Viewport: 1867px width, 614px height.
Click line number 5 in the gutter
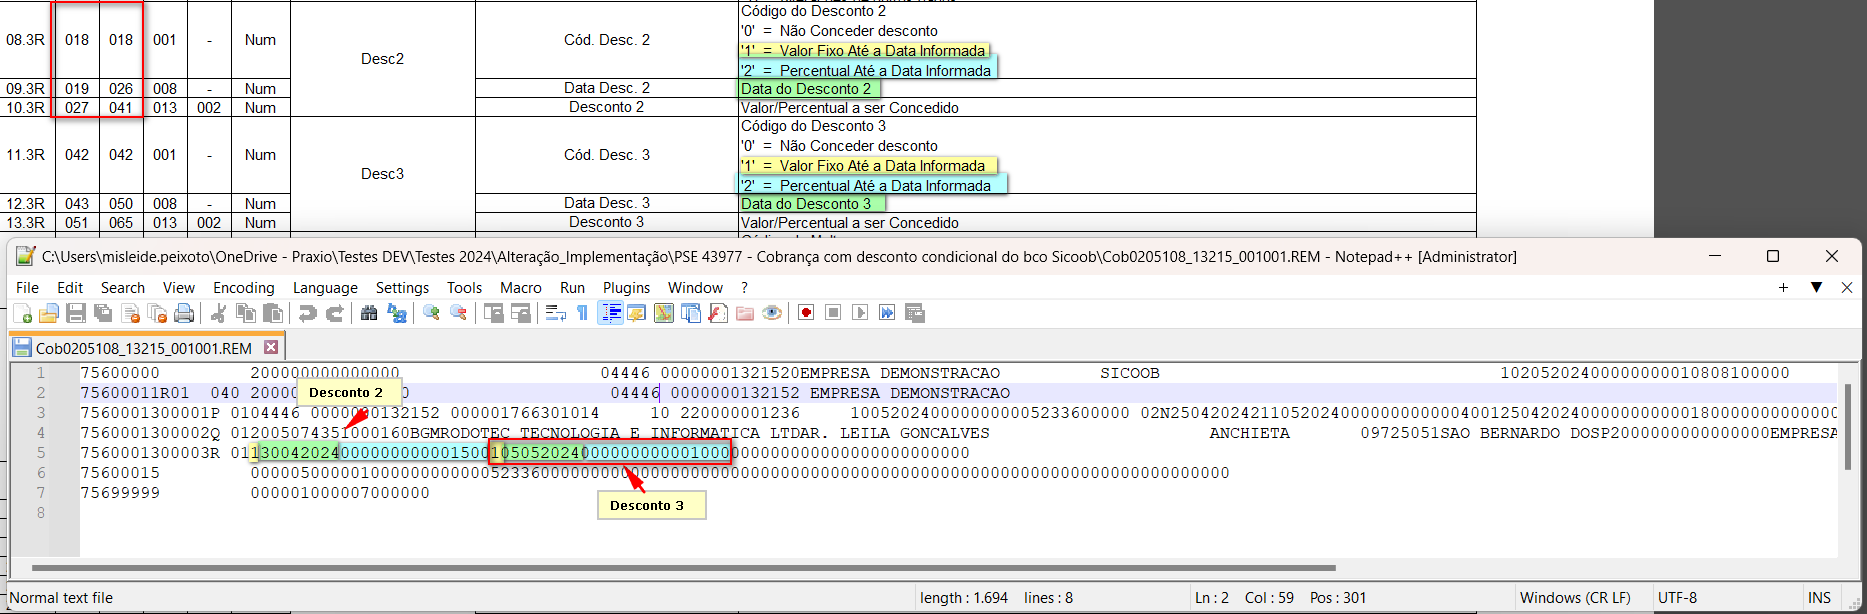pyautogui.click(x=41, y=453)
